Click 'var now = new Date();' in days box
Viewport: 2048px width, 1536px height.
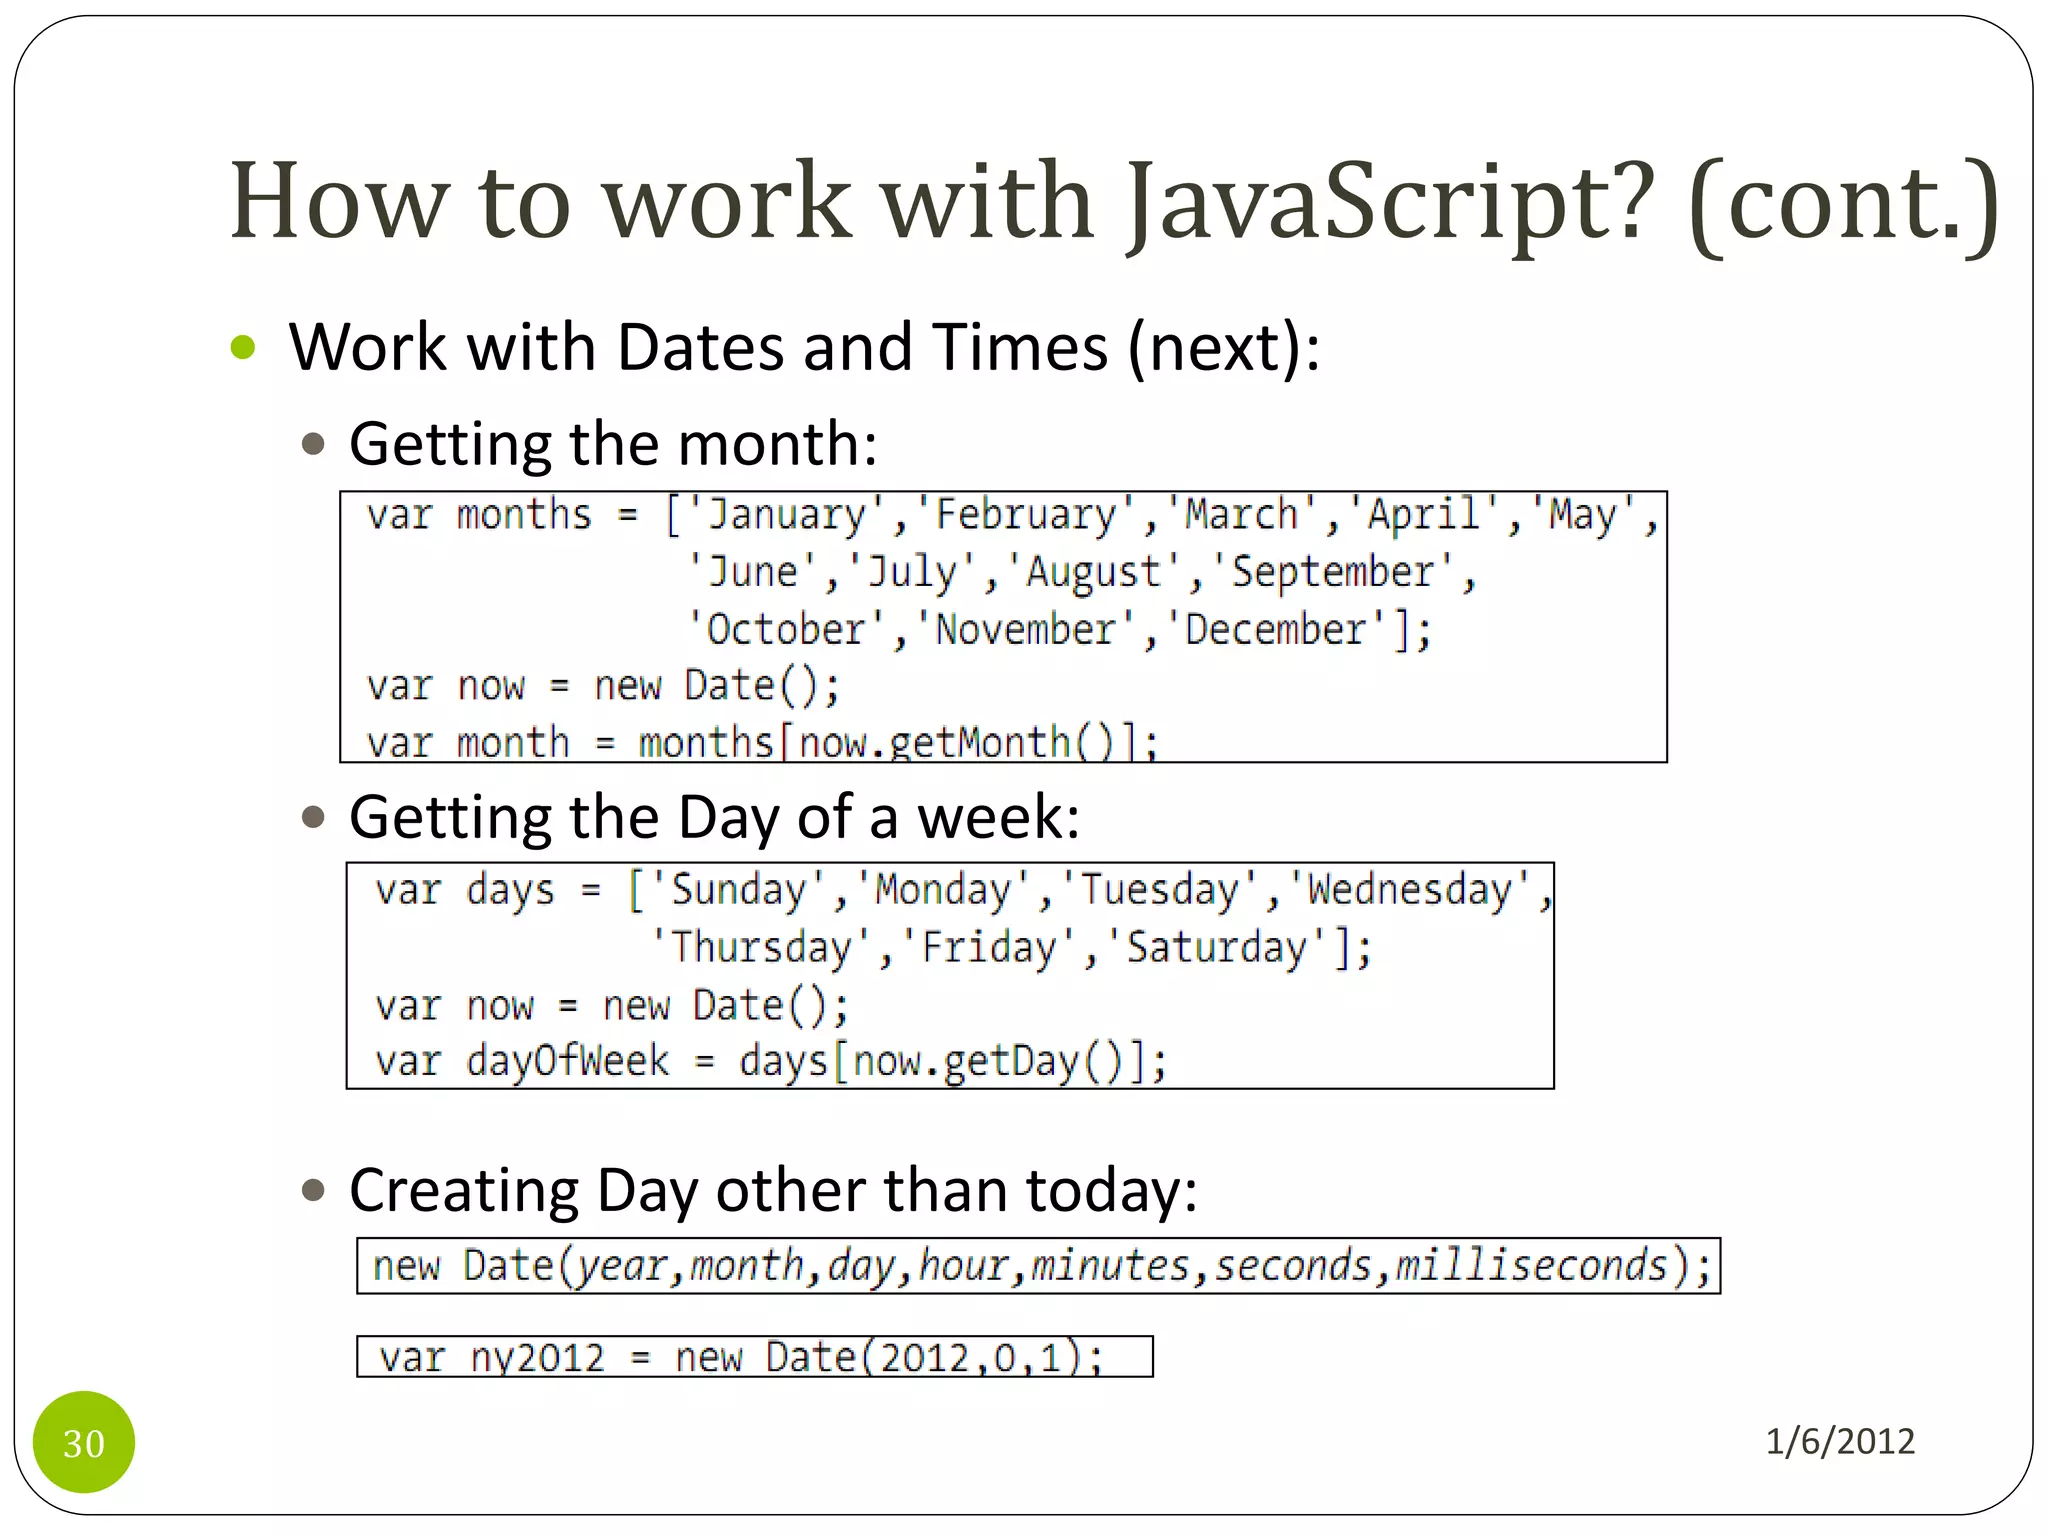coord(612,1006)
